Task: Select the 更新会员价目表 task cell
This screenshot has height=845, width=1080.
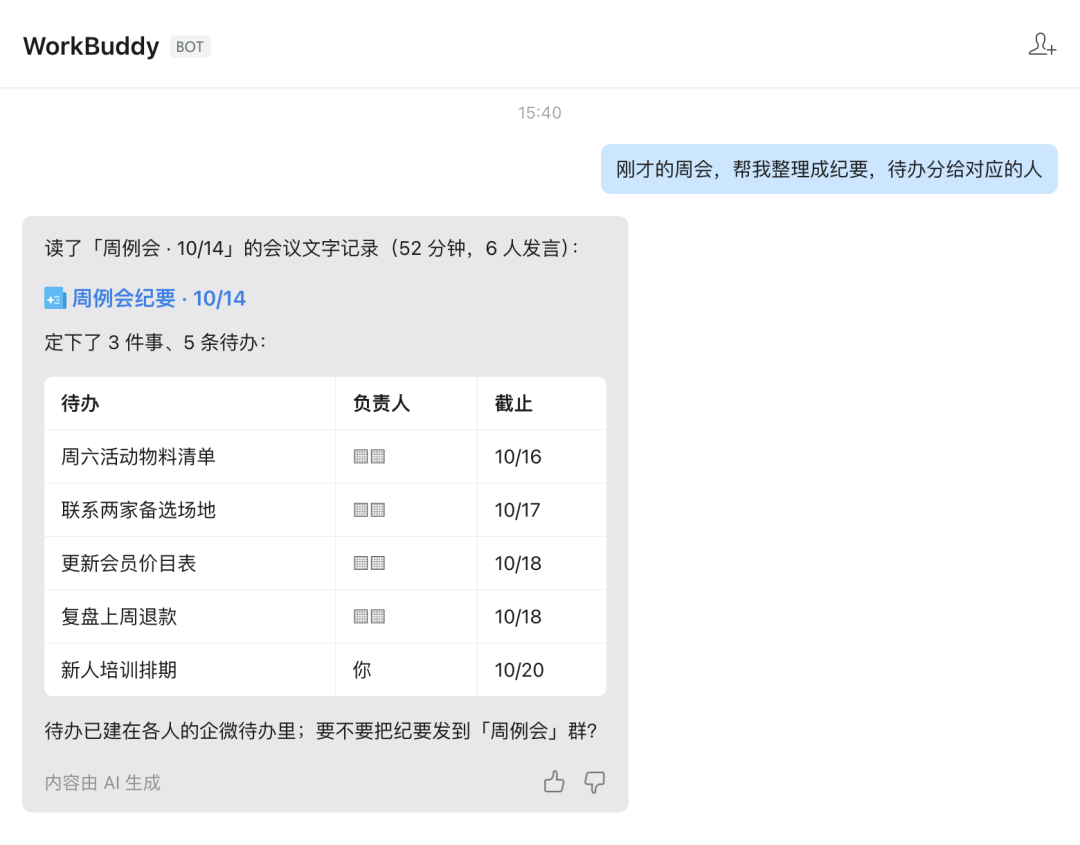Action: (189, 563)
